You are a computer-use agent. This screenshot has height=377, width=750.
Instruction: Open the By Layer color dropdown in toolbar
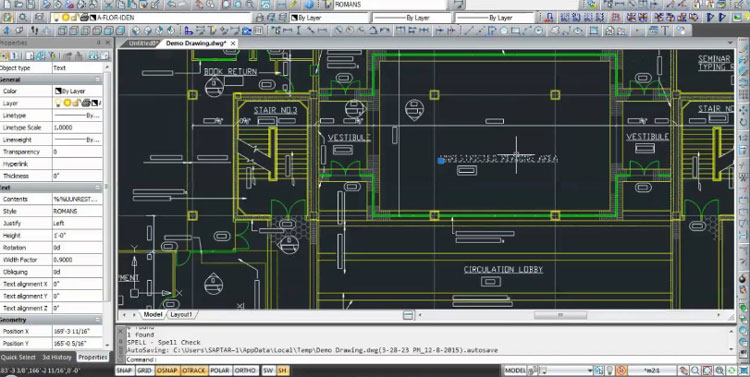pos(329,18)
